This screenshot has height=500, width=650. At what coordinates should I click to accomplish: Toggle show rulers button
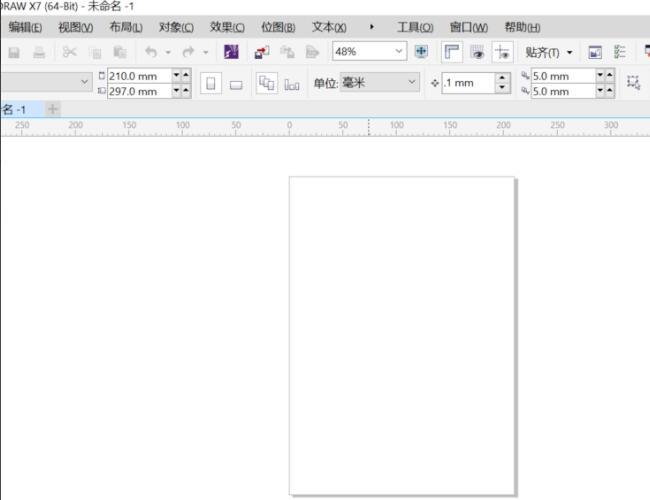pos(451,52)
